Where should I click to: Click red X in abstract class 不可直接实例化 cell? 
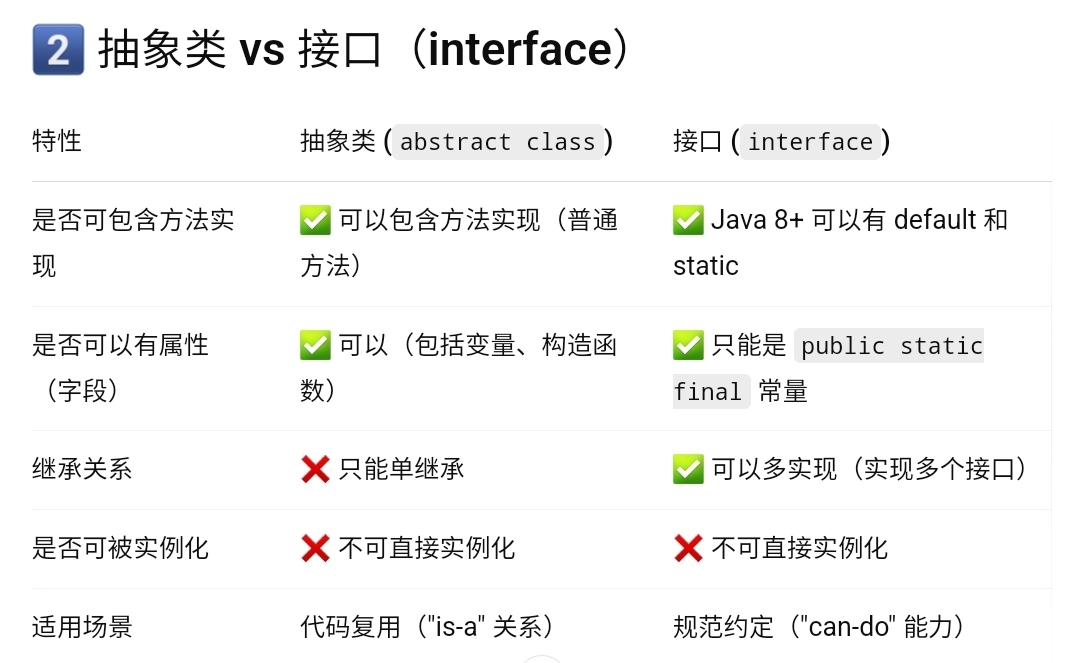[315, 548]
